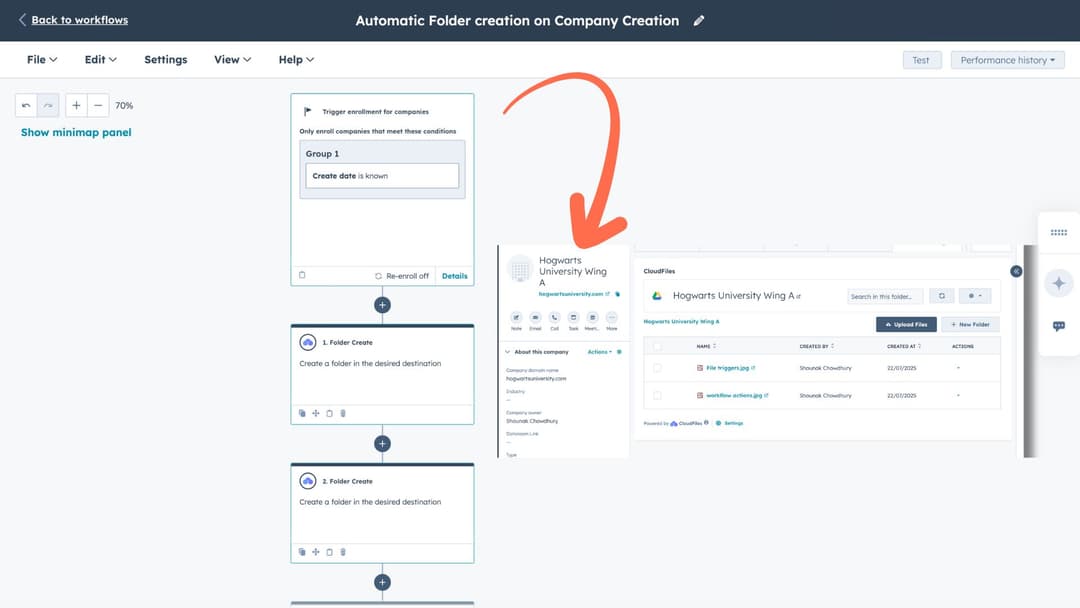This screenshot has width=1080, height=608.
Task: Refresh the CloudFiles folder view
Action: pos(941,296)
